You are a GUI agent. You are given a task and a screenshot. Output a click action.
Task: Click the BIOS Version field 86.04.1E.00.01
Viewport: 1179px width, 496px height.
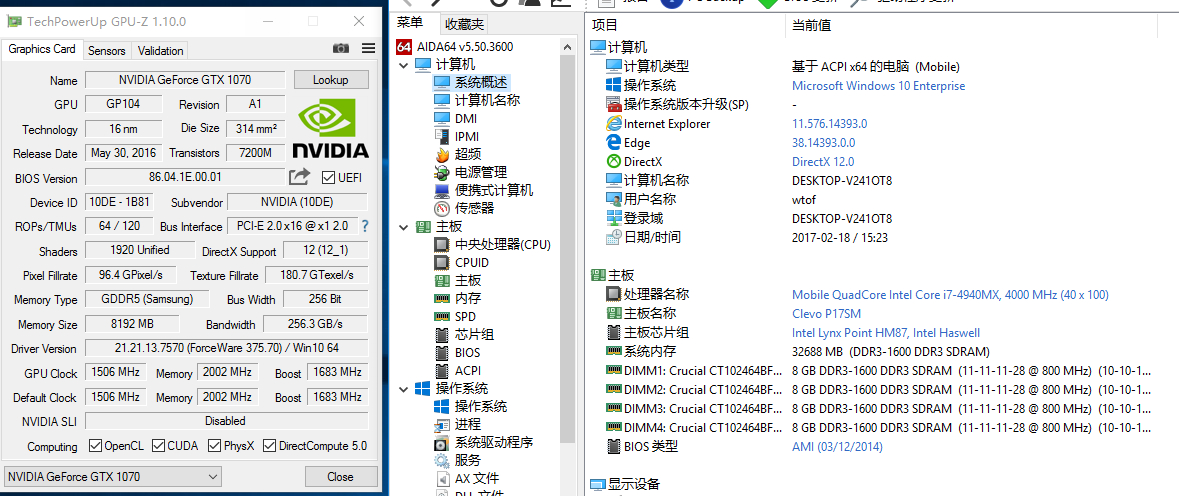tap(185, 177)
